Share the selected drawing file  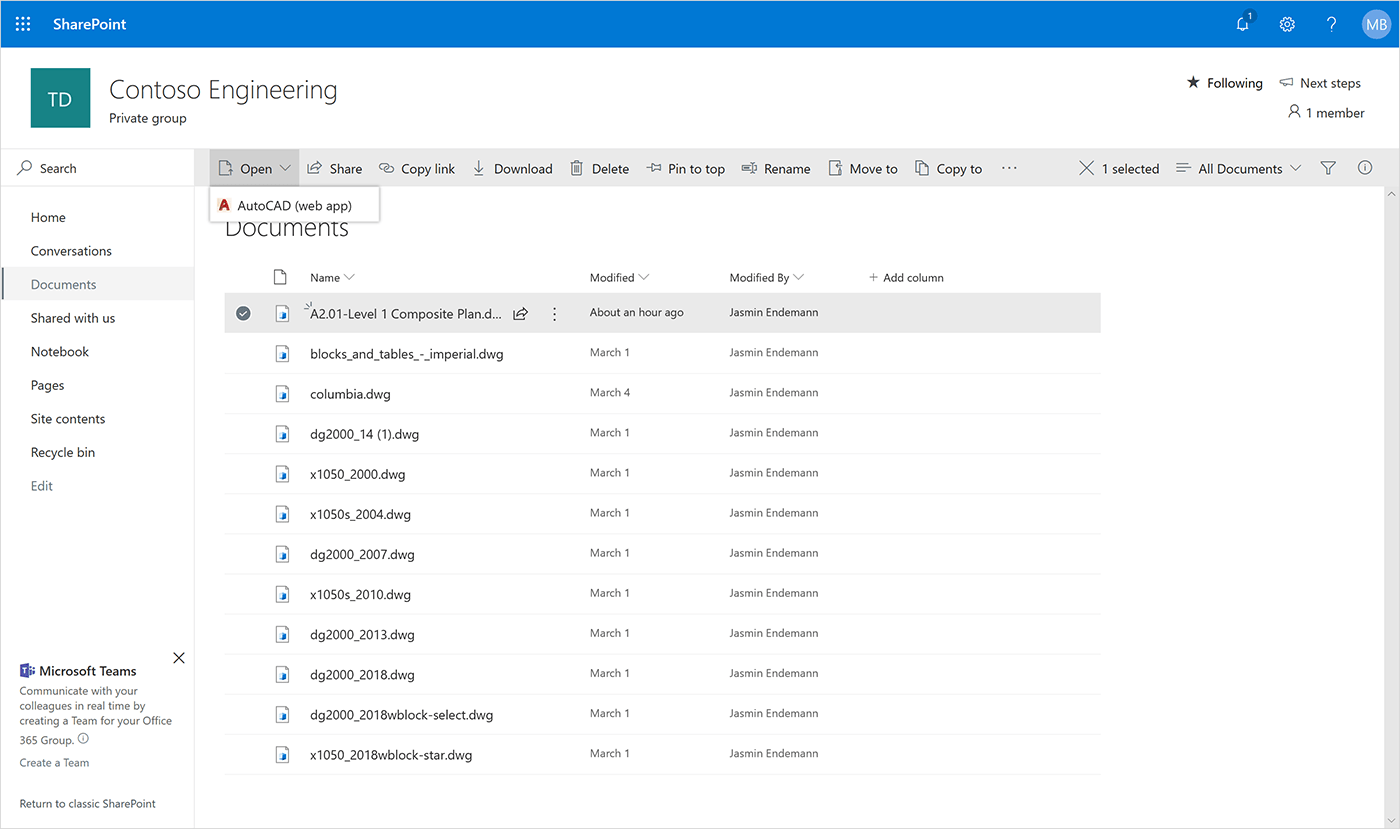[x=335, y=168]
